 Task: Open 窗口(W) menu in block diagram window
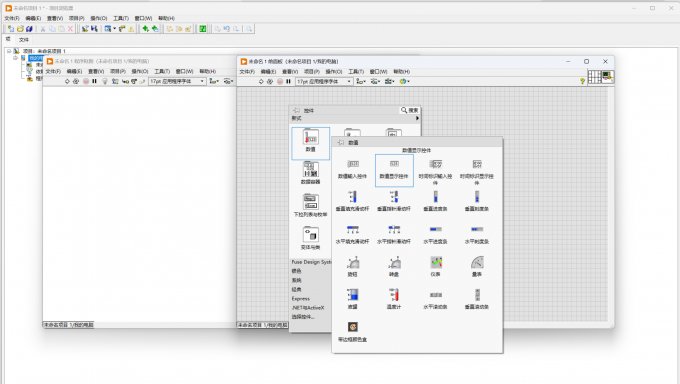click(x=184, y=71)
